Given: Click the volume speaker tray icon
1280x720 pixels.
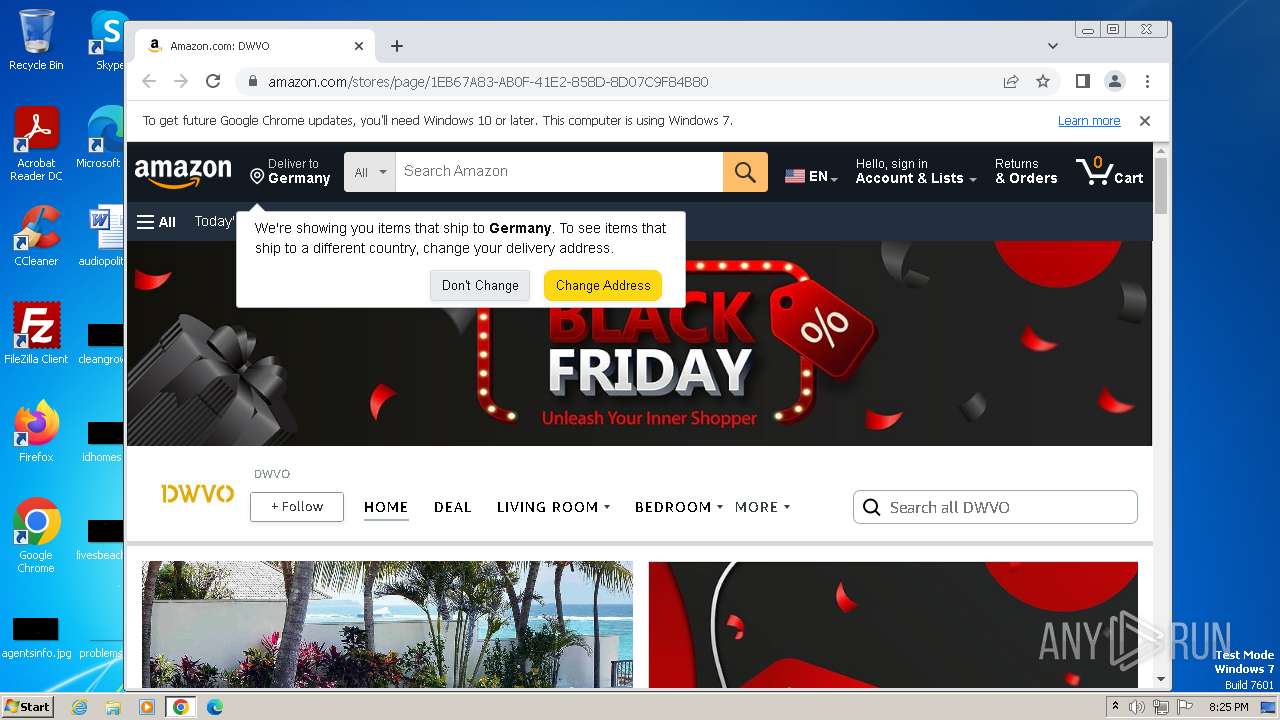Looking at the screenshot, I should pos(1137,707).
